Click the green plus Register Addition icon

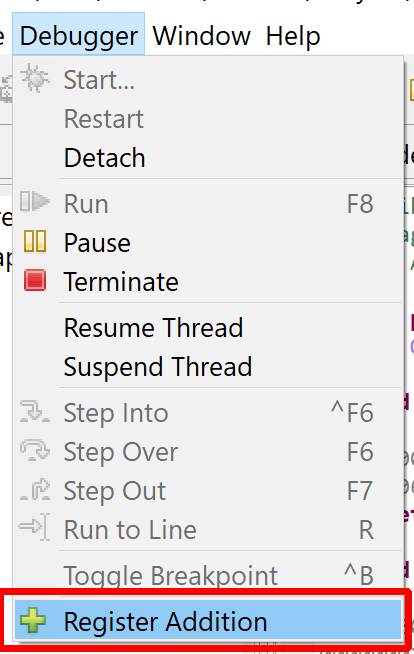33,620
